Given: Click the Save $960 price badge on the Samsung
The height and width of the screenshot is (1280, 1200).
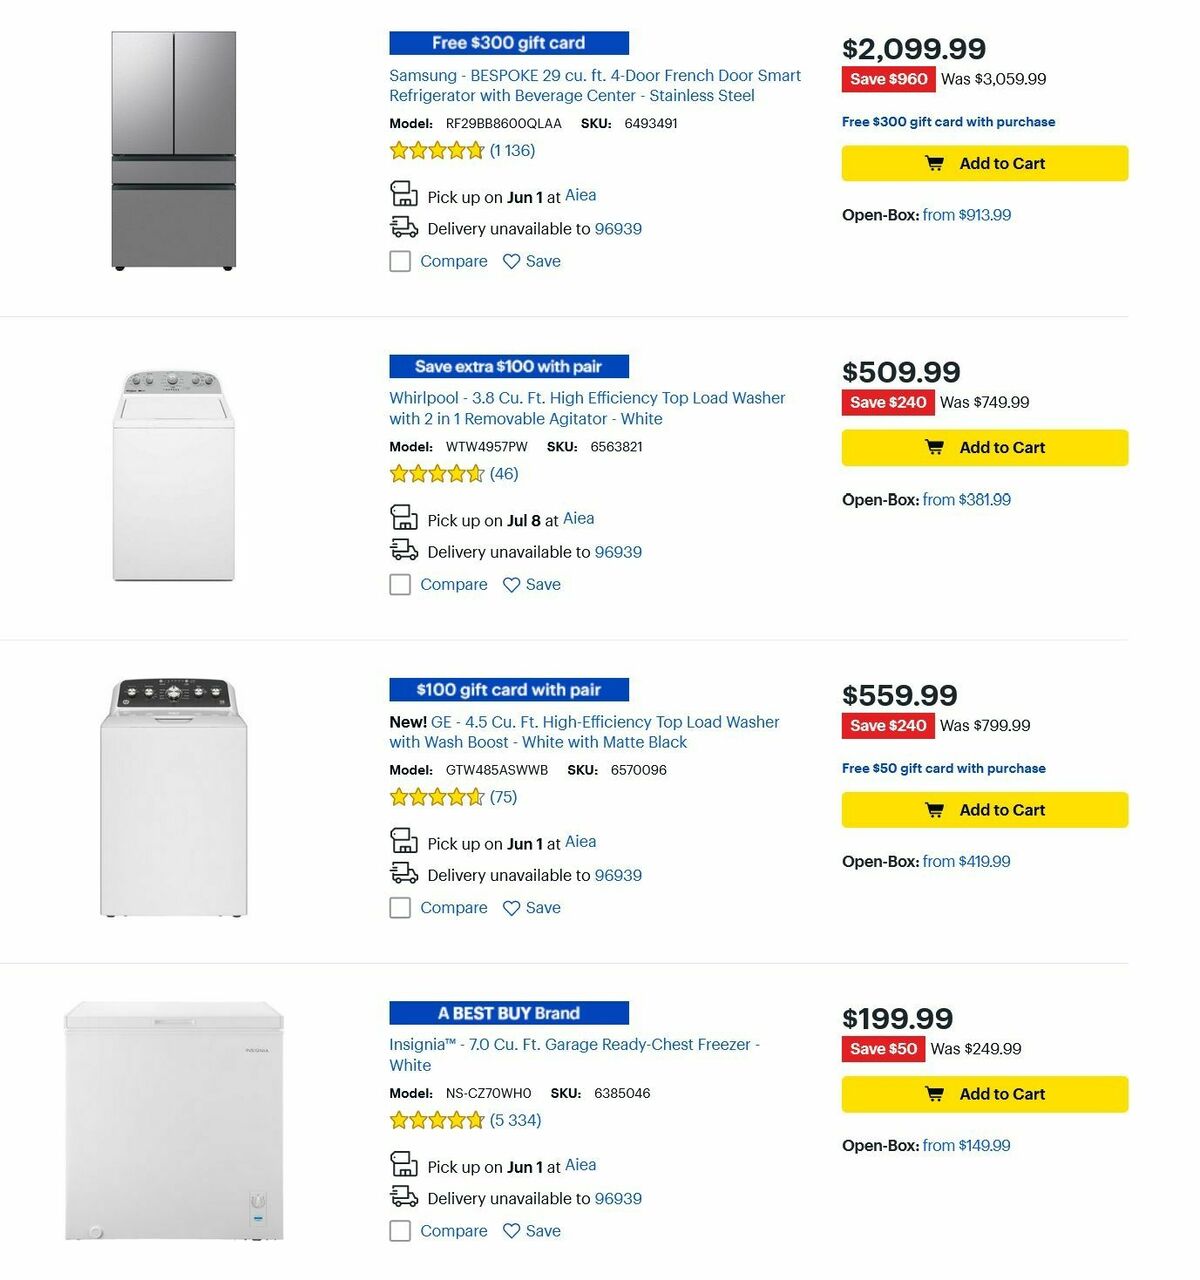Looking at the screenshot, I should pyautogui.click(x=888, y=79).
